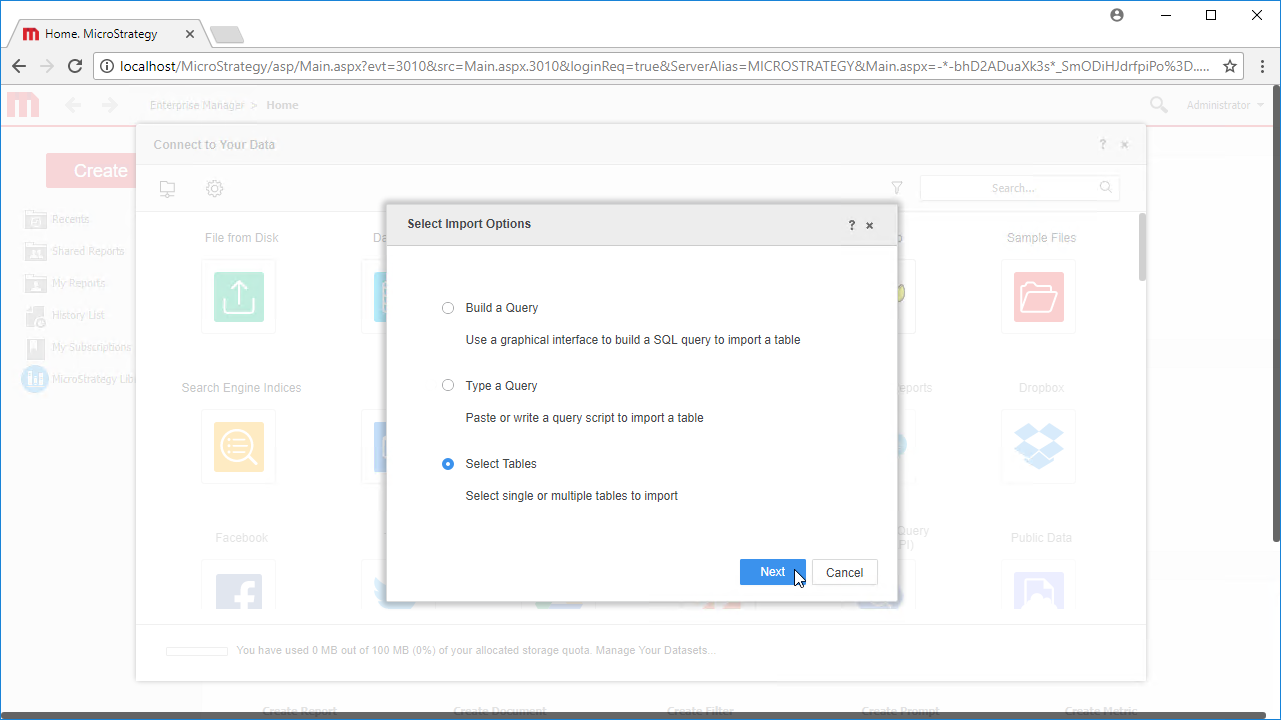This screenshot has height=720, width=1281.
Task: Select the Select Tables radio button
Action: point(448,464)
